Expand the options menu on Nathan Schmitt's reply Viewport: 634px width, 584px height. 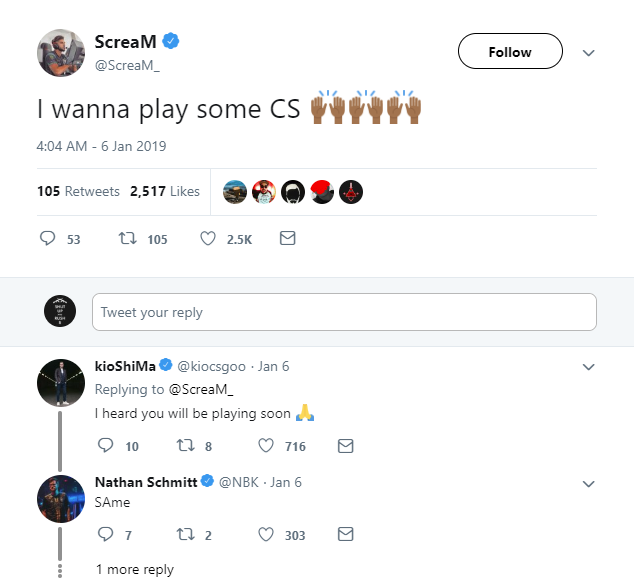589,482
